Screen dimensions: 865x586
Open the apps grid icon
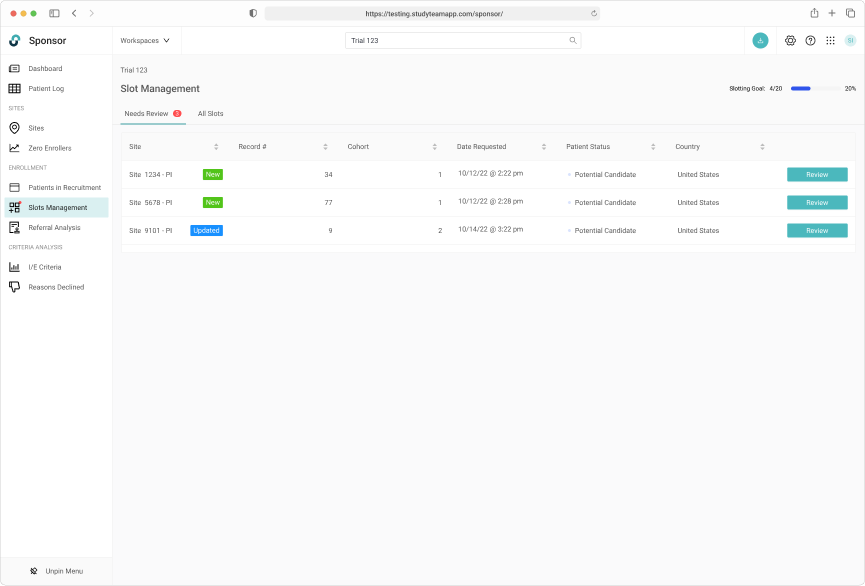click(x=830, y=40)
